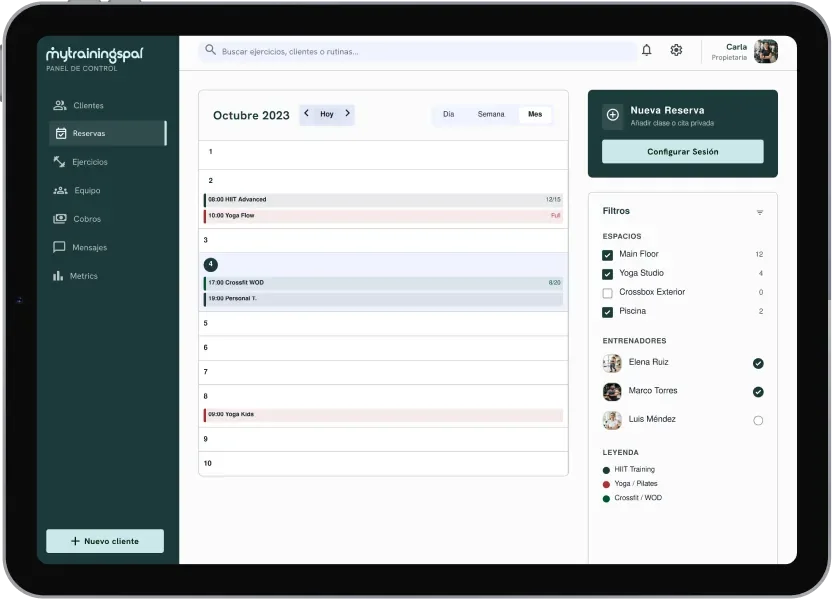This screenshot has height=599, width=832.
Task: Open the Clientes section icon
Action: [x=59, y=105]
